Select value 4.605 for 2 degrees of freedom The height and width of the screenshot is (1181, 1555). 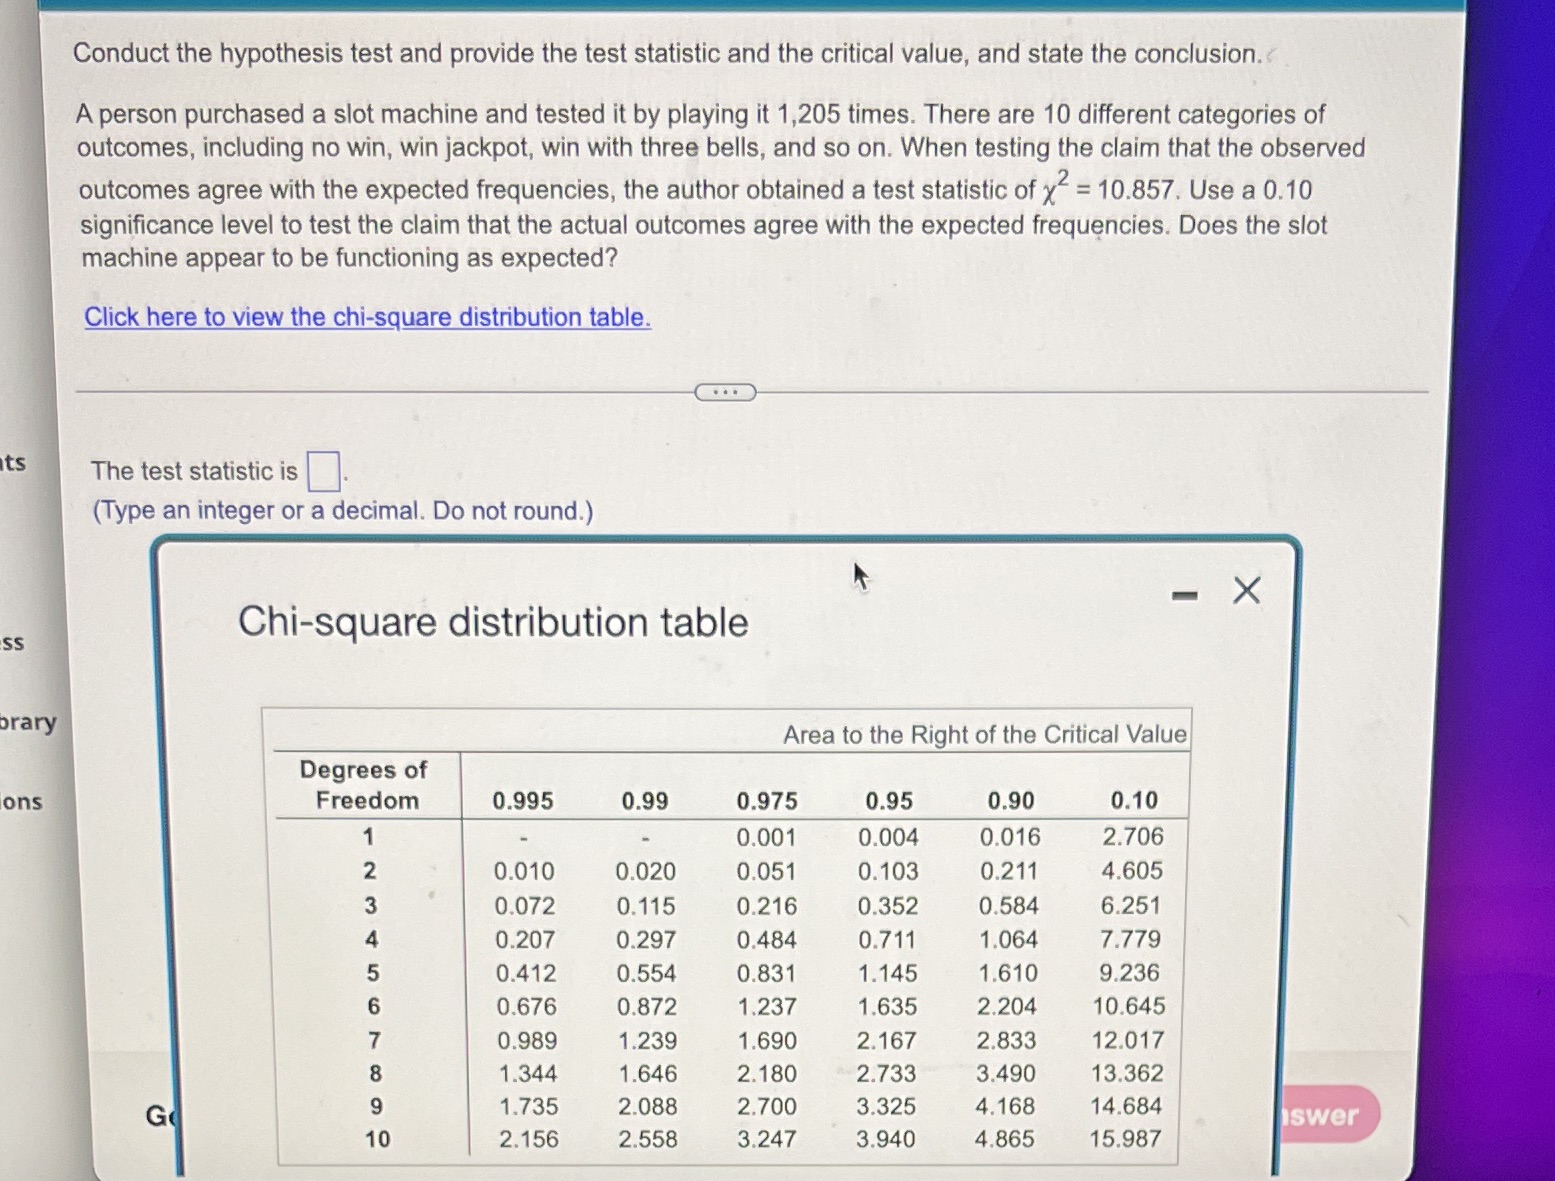(1134, 871)
